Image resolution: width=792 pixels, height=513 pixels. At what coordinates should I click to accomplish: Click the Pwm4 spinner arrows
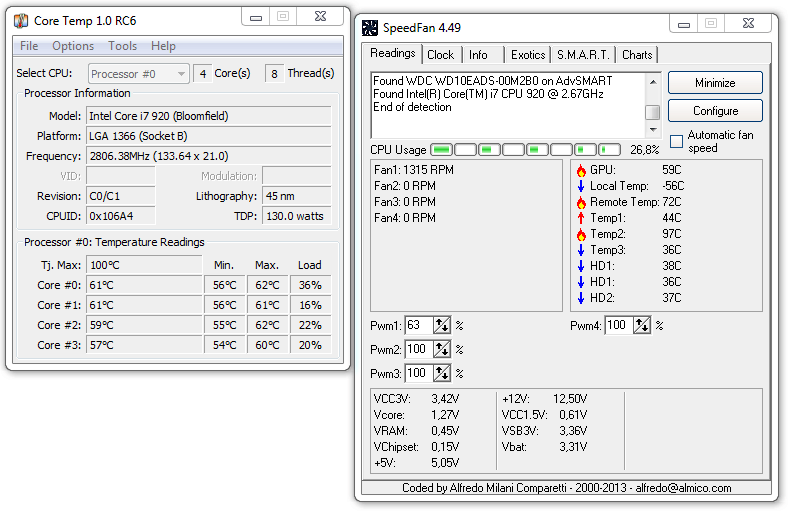point(642,325)
